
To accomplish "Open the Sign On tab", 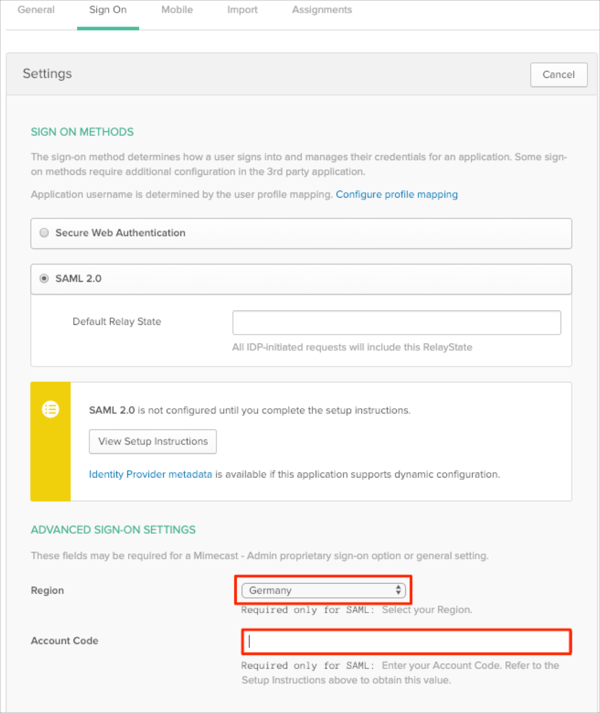I will 108,10.
